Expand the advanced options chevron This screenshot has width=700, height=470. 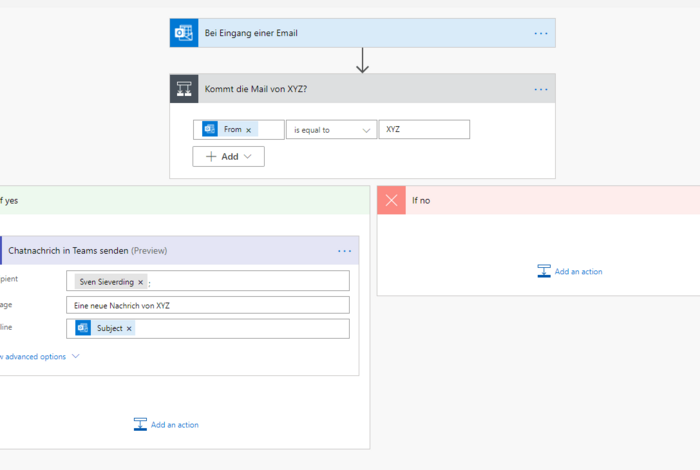[x=75, y=356]
